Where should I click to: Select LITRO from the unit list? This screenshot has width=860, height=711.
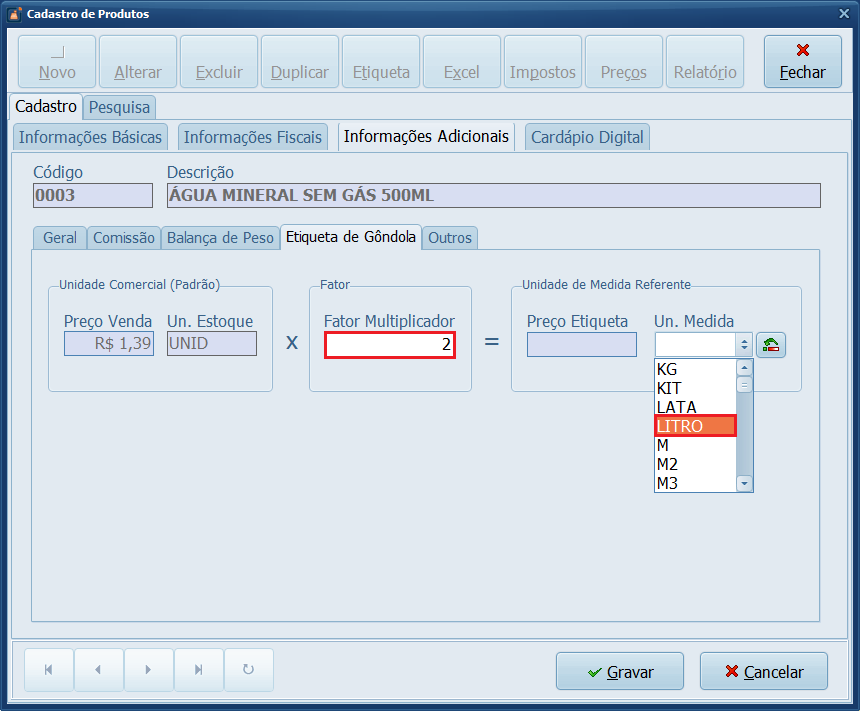pos(695,426)
